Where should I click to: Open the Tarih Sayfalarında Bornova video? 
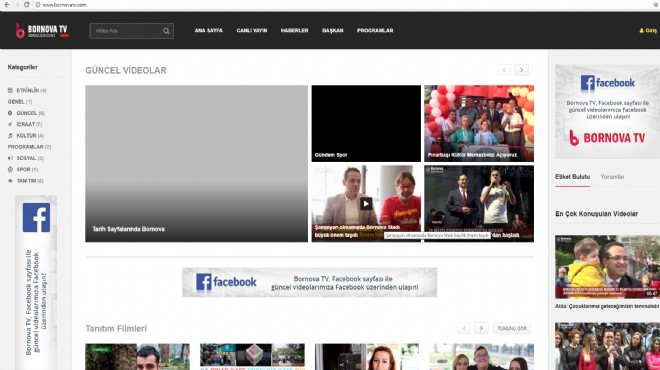point(197,163)
